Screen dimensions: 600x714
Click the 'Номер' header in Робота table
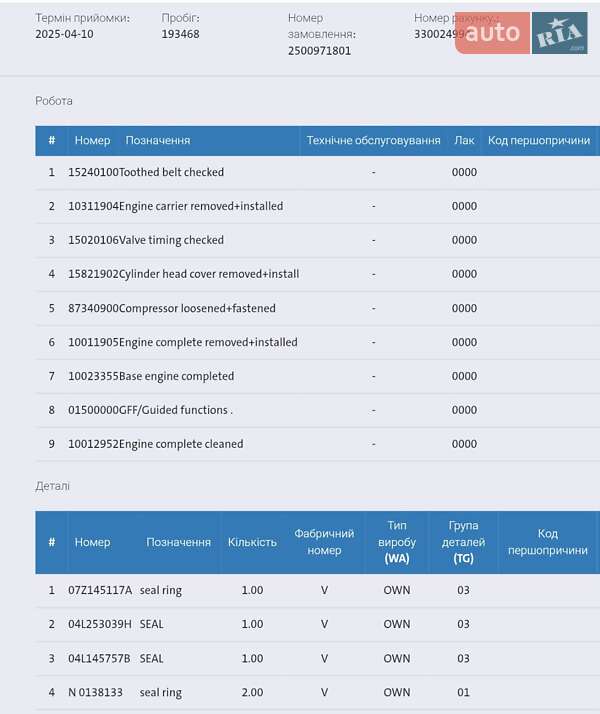(92, 141)
